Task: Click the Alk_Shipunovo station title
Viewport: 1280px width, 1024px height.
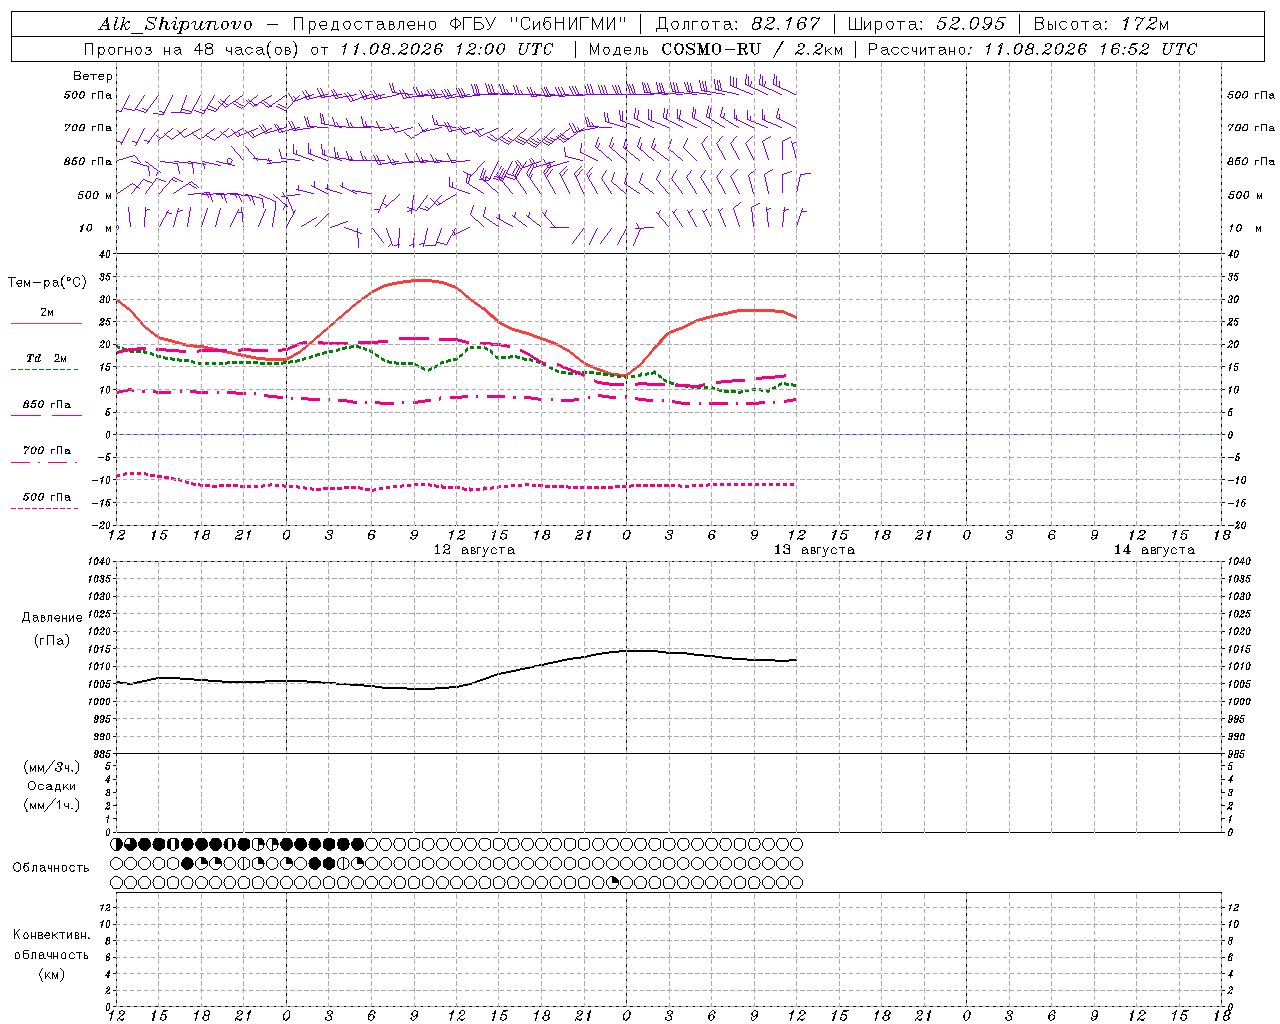Action: coord(176,24)
